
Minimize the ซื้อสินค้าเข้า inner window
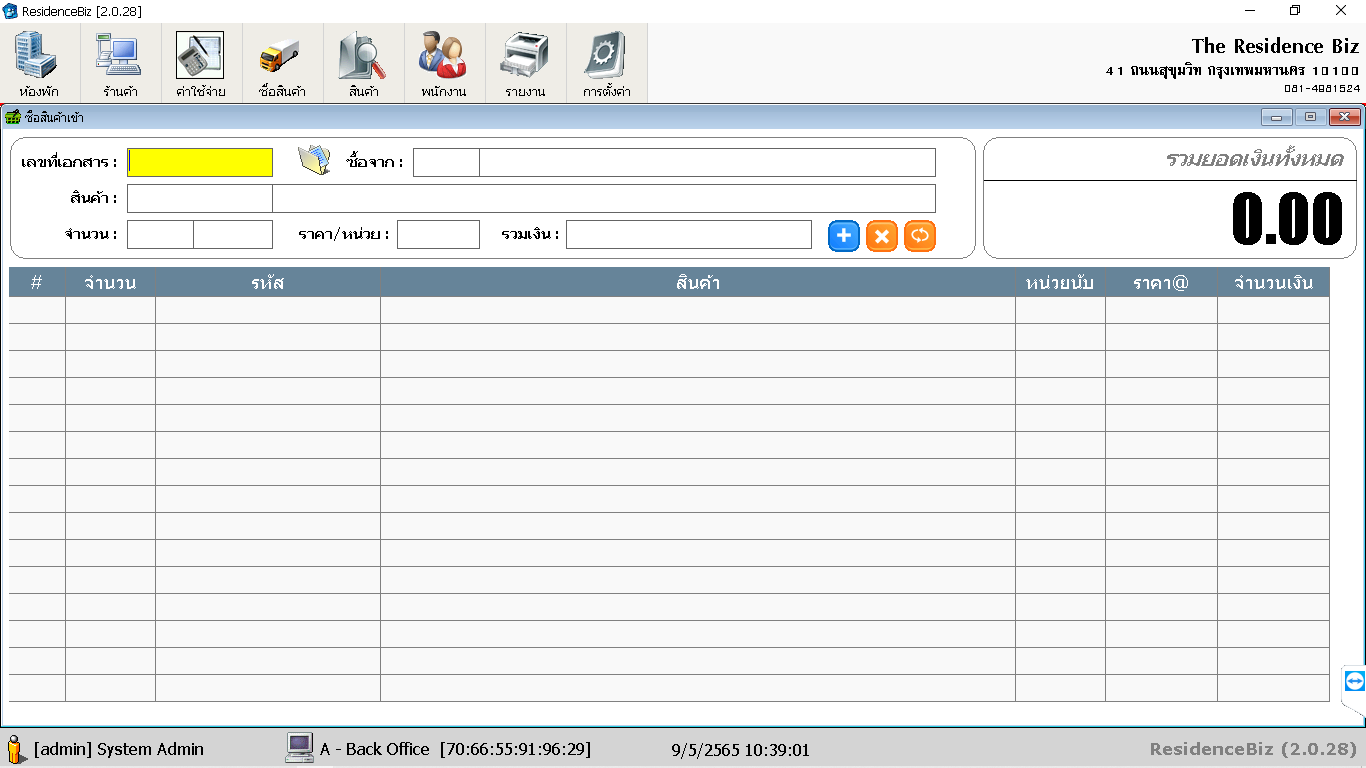point(1277,117)
